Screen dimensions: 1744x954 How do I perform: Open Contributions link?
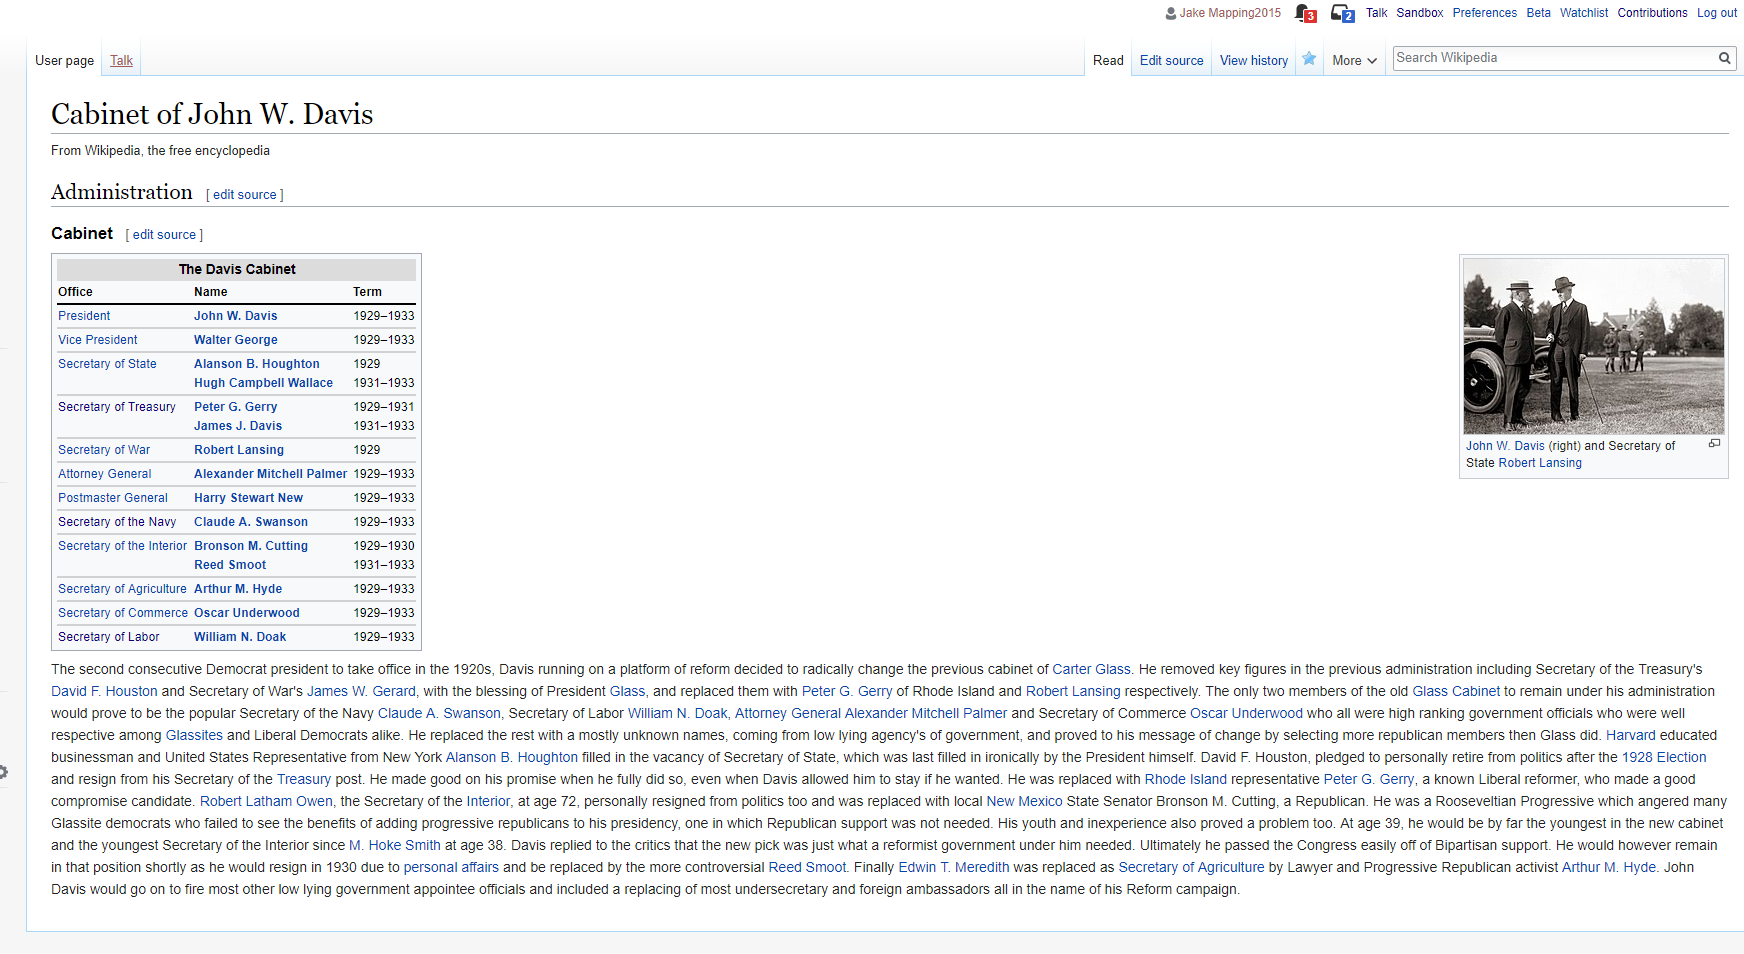pyautogui.click(x=1653, y=13)
